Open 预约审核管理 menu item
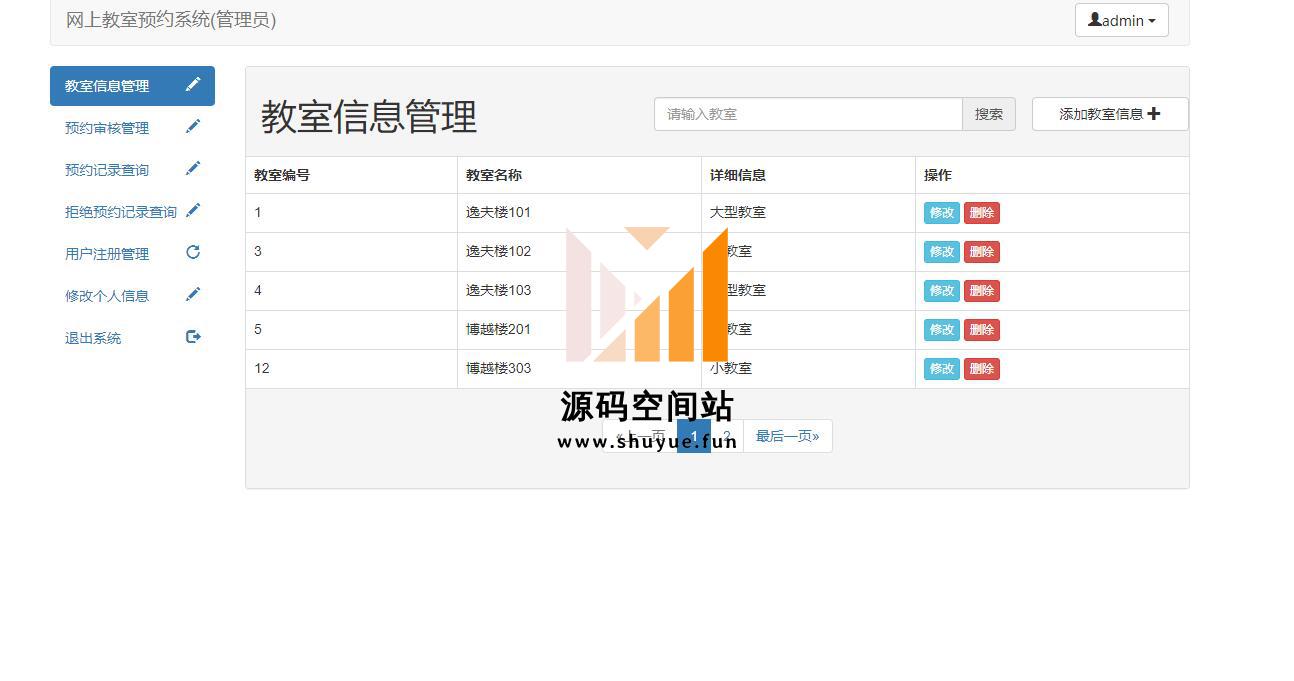Screen dimensions: 1294x681 107,128
